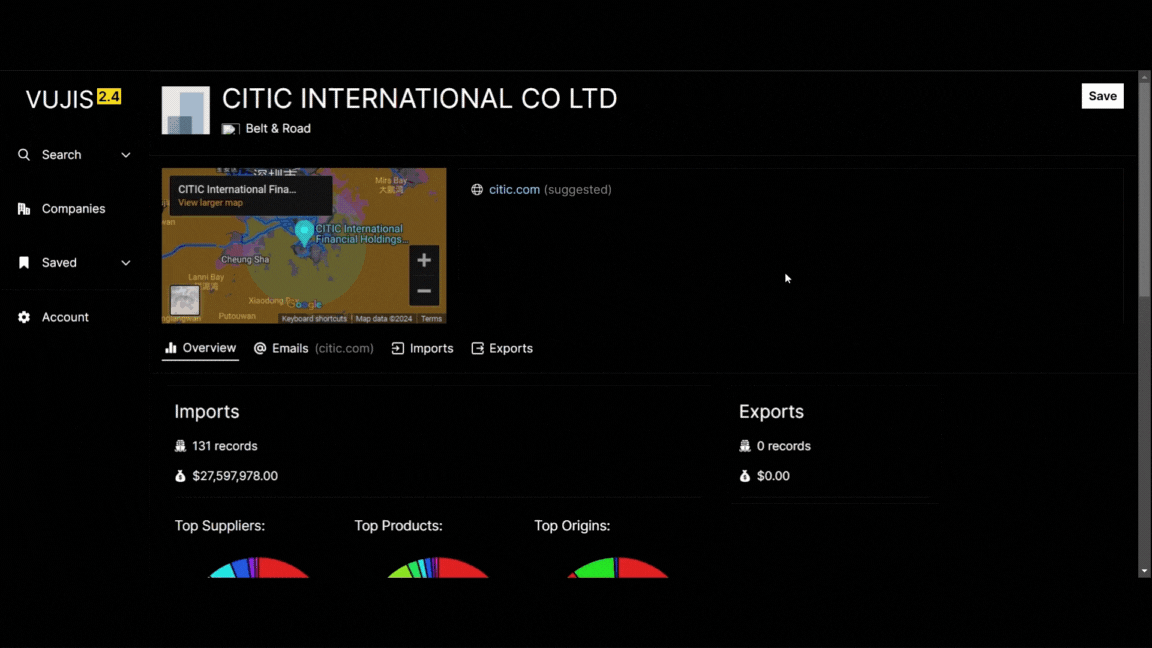This screenshot has width=1152, height=648.
Task: Click the Top Suppliers label
Action: click(220, 526)
